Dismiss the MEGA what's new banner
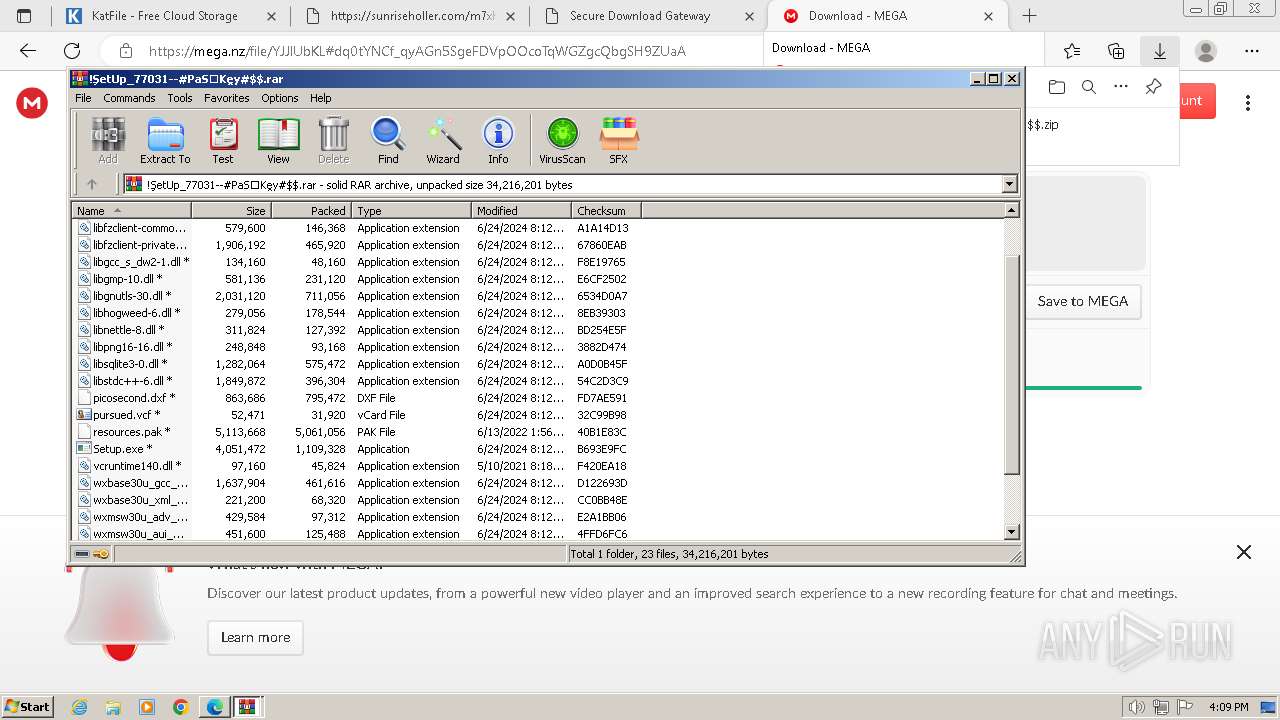This screenshot has height=720, width=1280. [x=1244, y=552]
